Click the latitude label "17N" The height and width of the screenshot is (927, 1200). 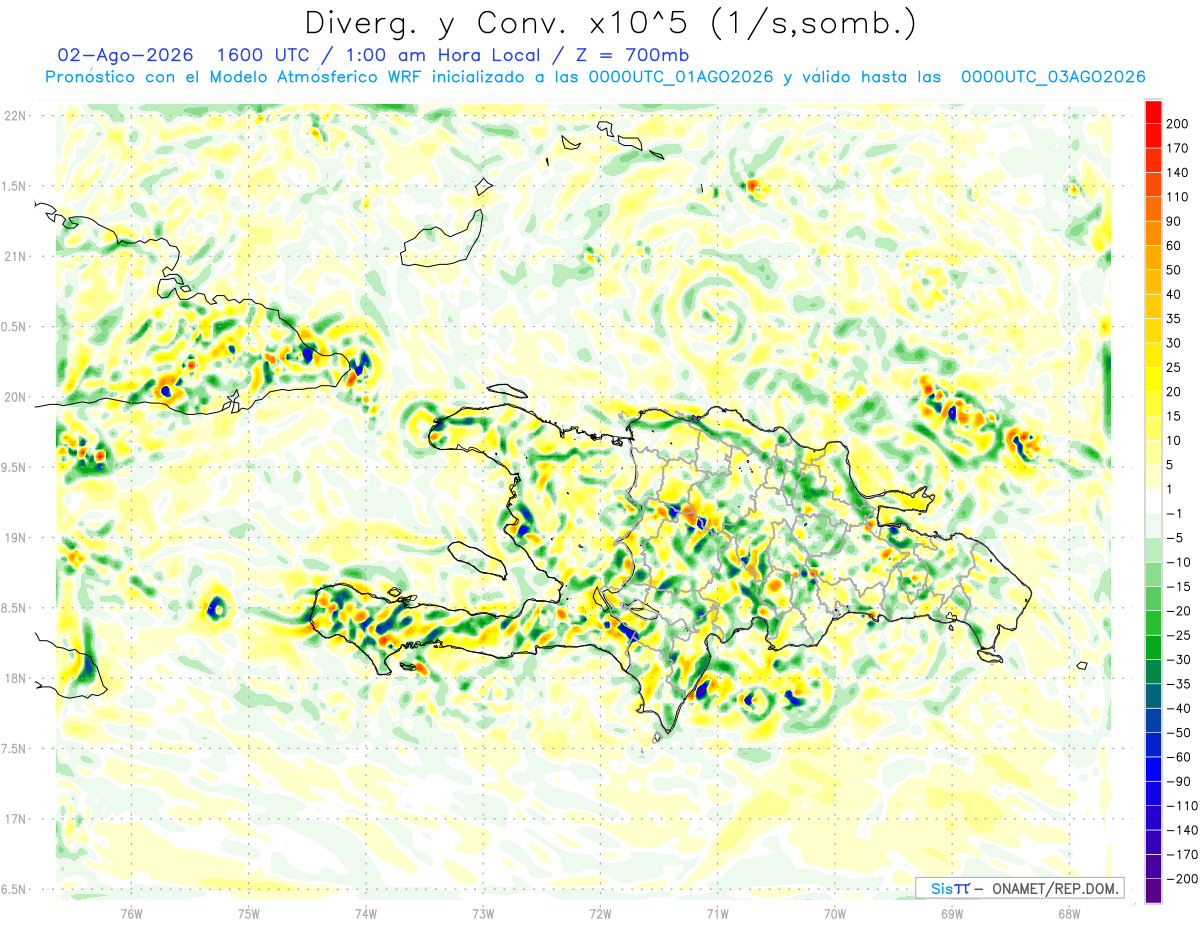15,819
